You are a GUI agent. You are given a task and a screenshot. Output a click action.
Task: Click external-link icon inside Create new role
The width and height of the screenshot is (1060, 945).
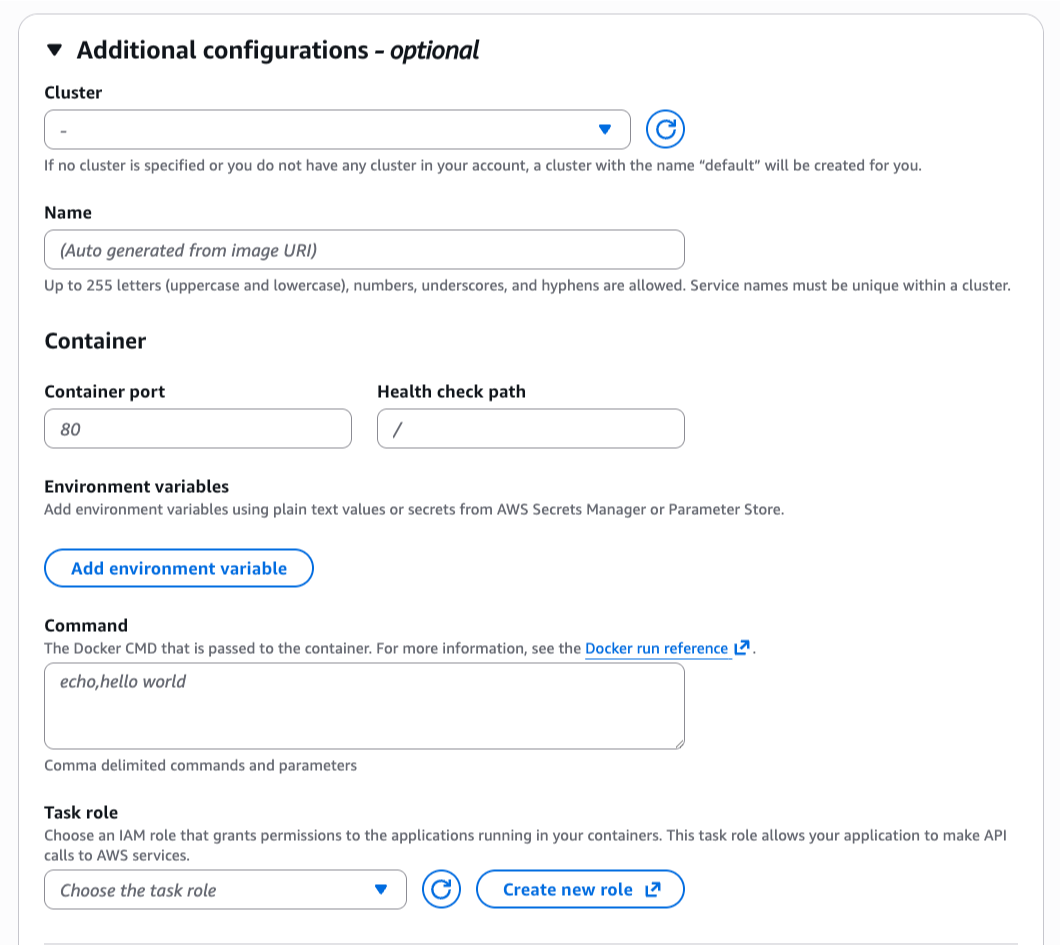[x=653, y=889]
